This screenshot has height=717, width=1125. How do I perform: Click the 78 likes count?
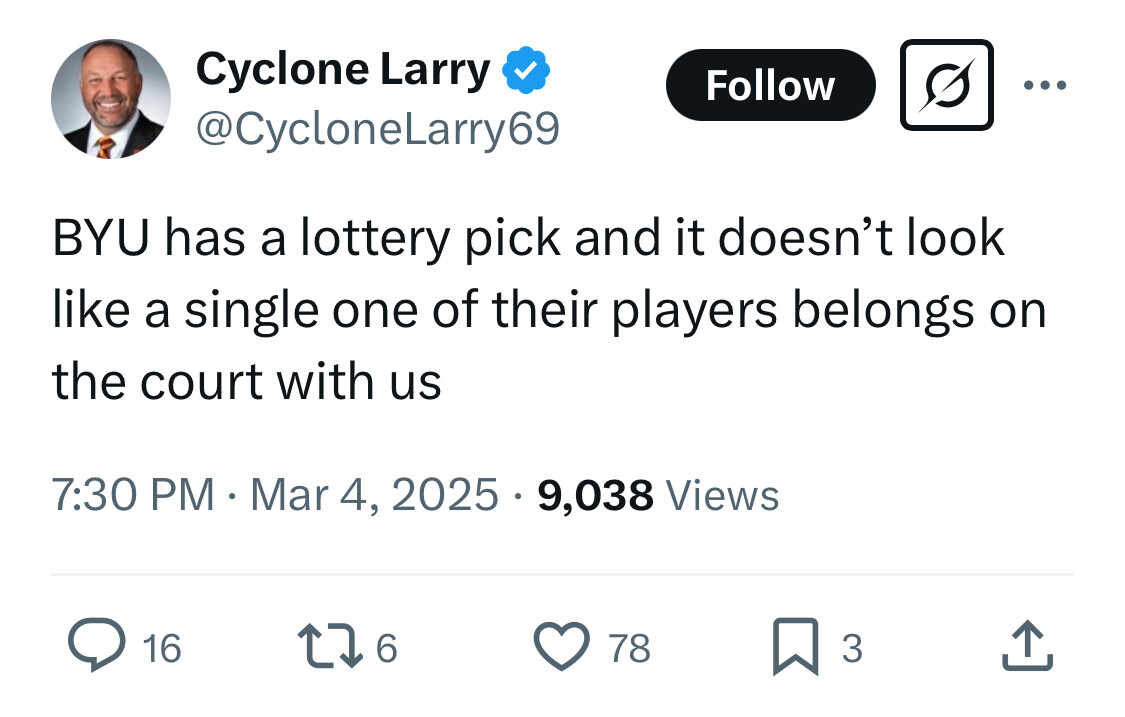(x=630, y=649)
